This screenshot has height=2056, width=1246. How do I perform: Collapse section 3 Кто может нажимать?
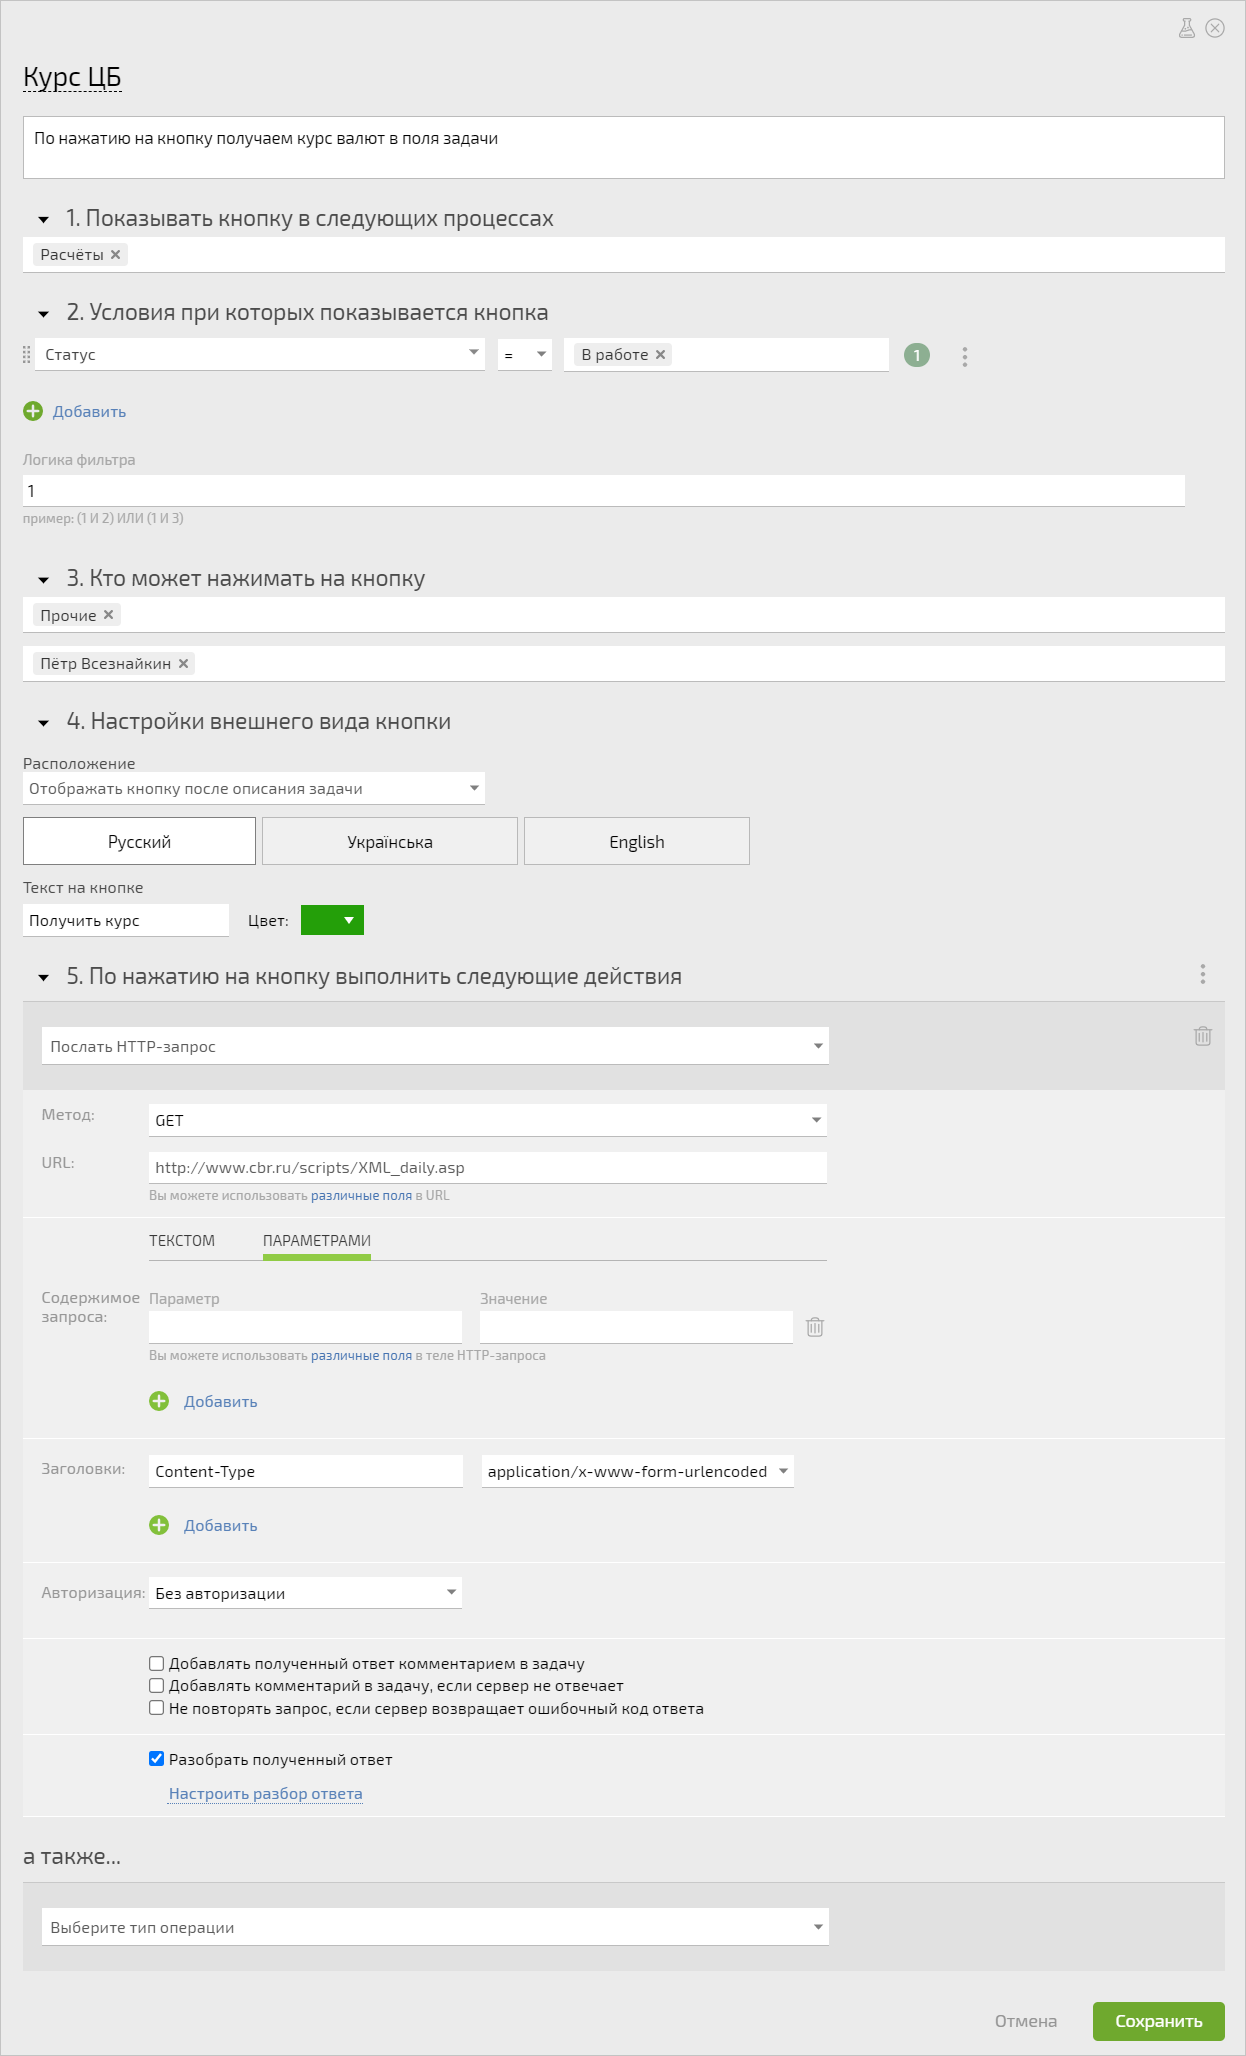click(x=43, y=580)
